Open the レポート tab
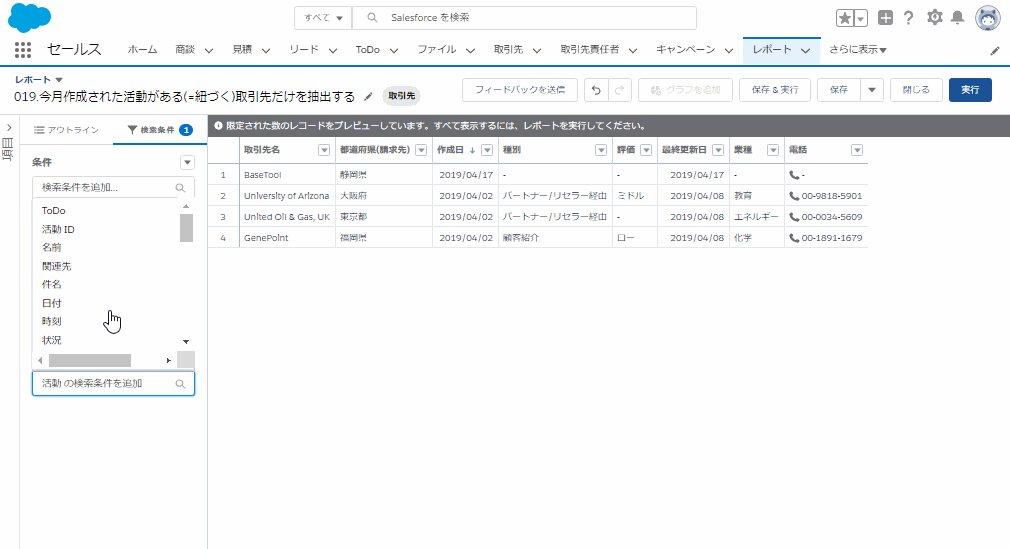This screenshot has height=549, width=1010. coord(772,50)
